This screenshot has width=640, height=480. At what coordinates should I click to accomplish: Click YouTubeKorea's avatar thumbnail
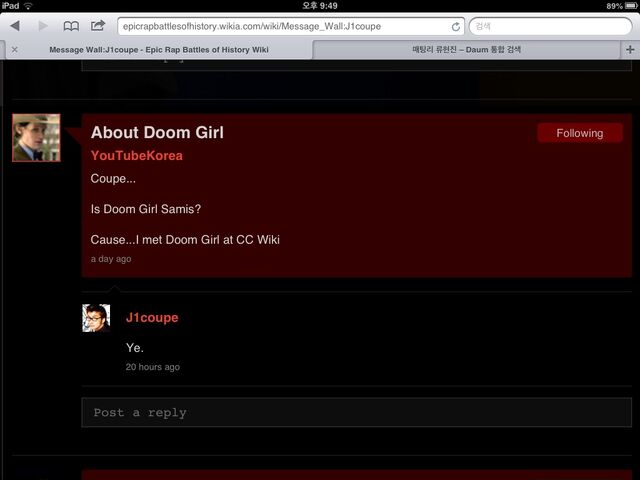click(36, 138)
